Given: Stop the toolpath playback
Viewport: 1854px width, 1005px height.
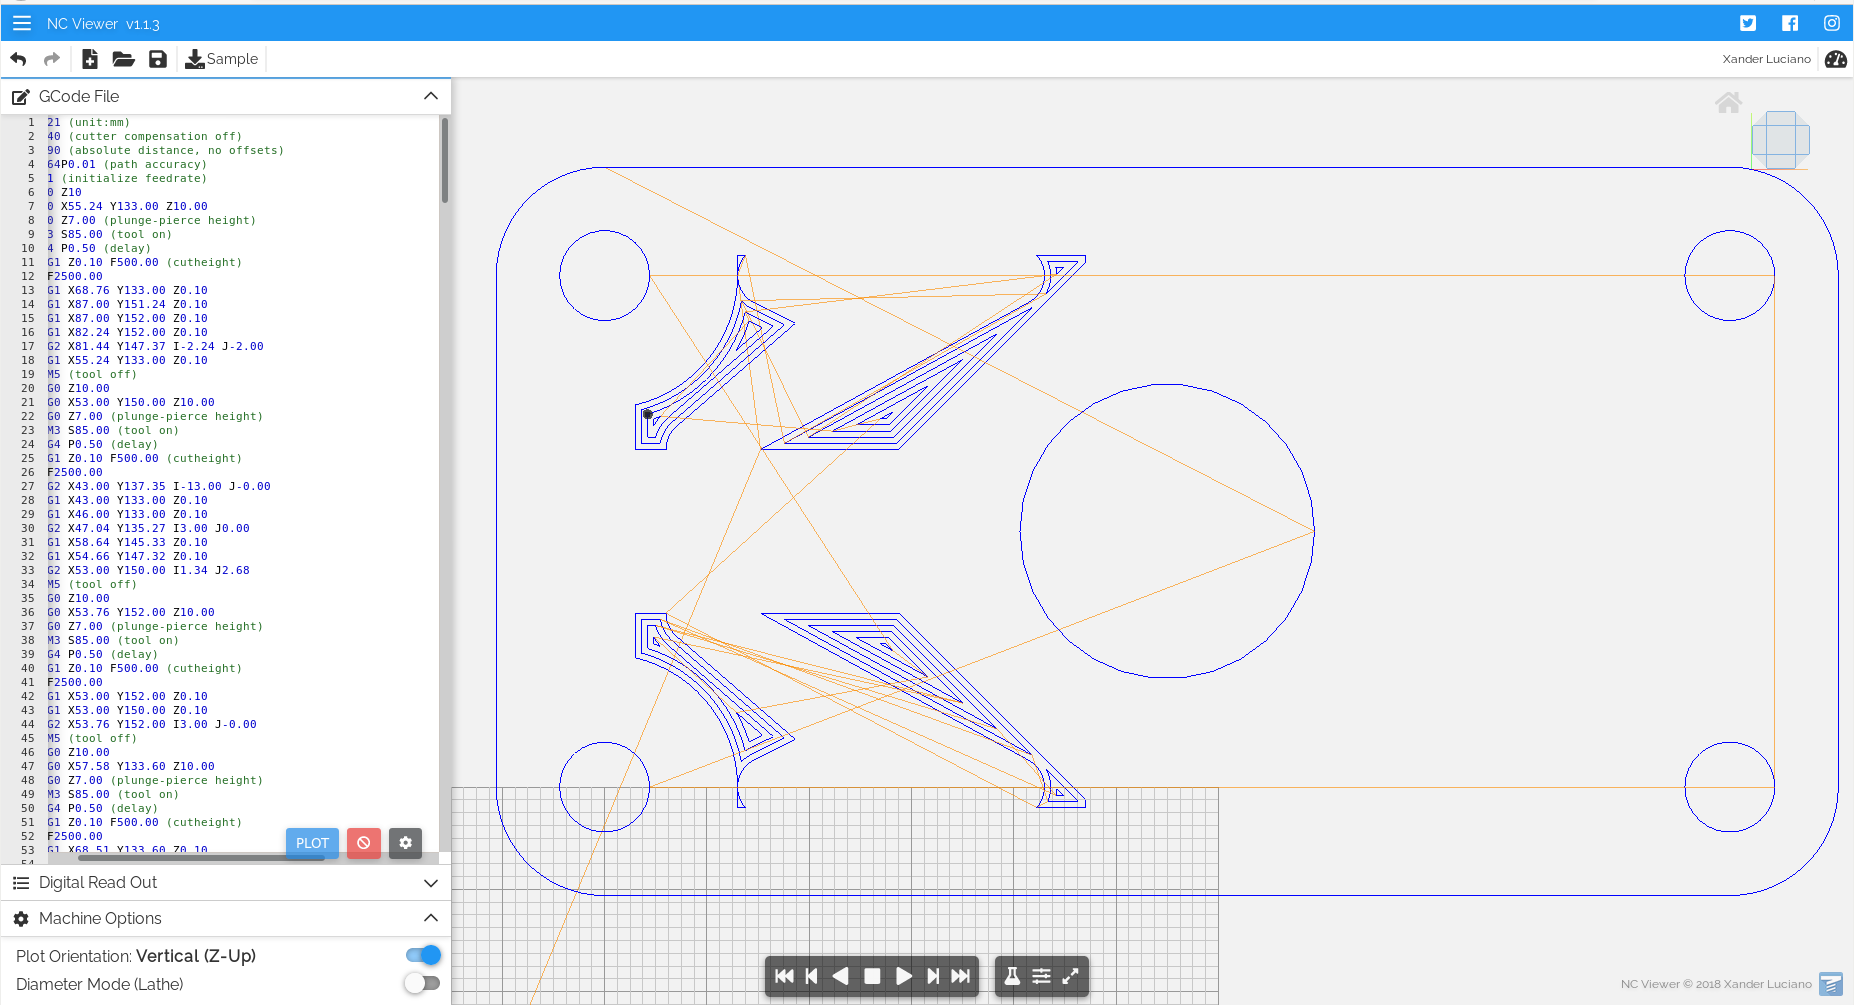Looking at the screenshot, I should (x=872, y=976).
